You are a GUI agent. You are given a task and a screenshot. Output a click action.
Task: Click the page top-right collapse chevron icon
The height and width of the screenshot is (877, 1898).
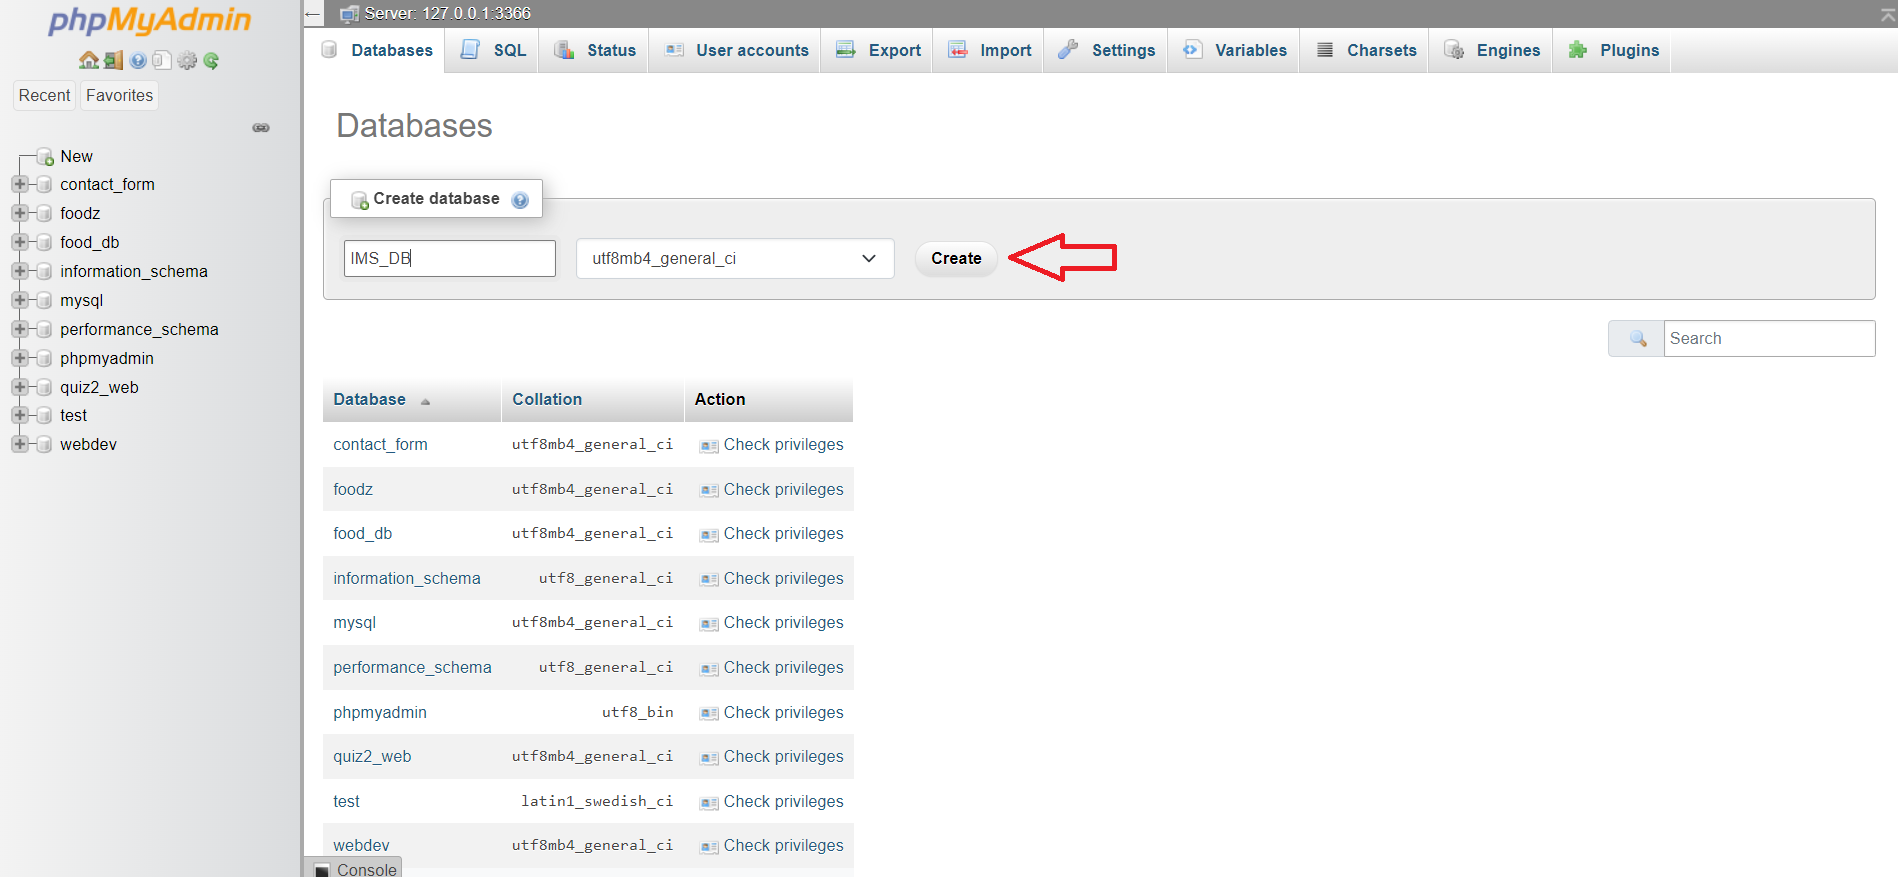(1887, 14)
